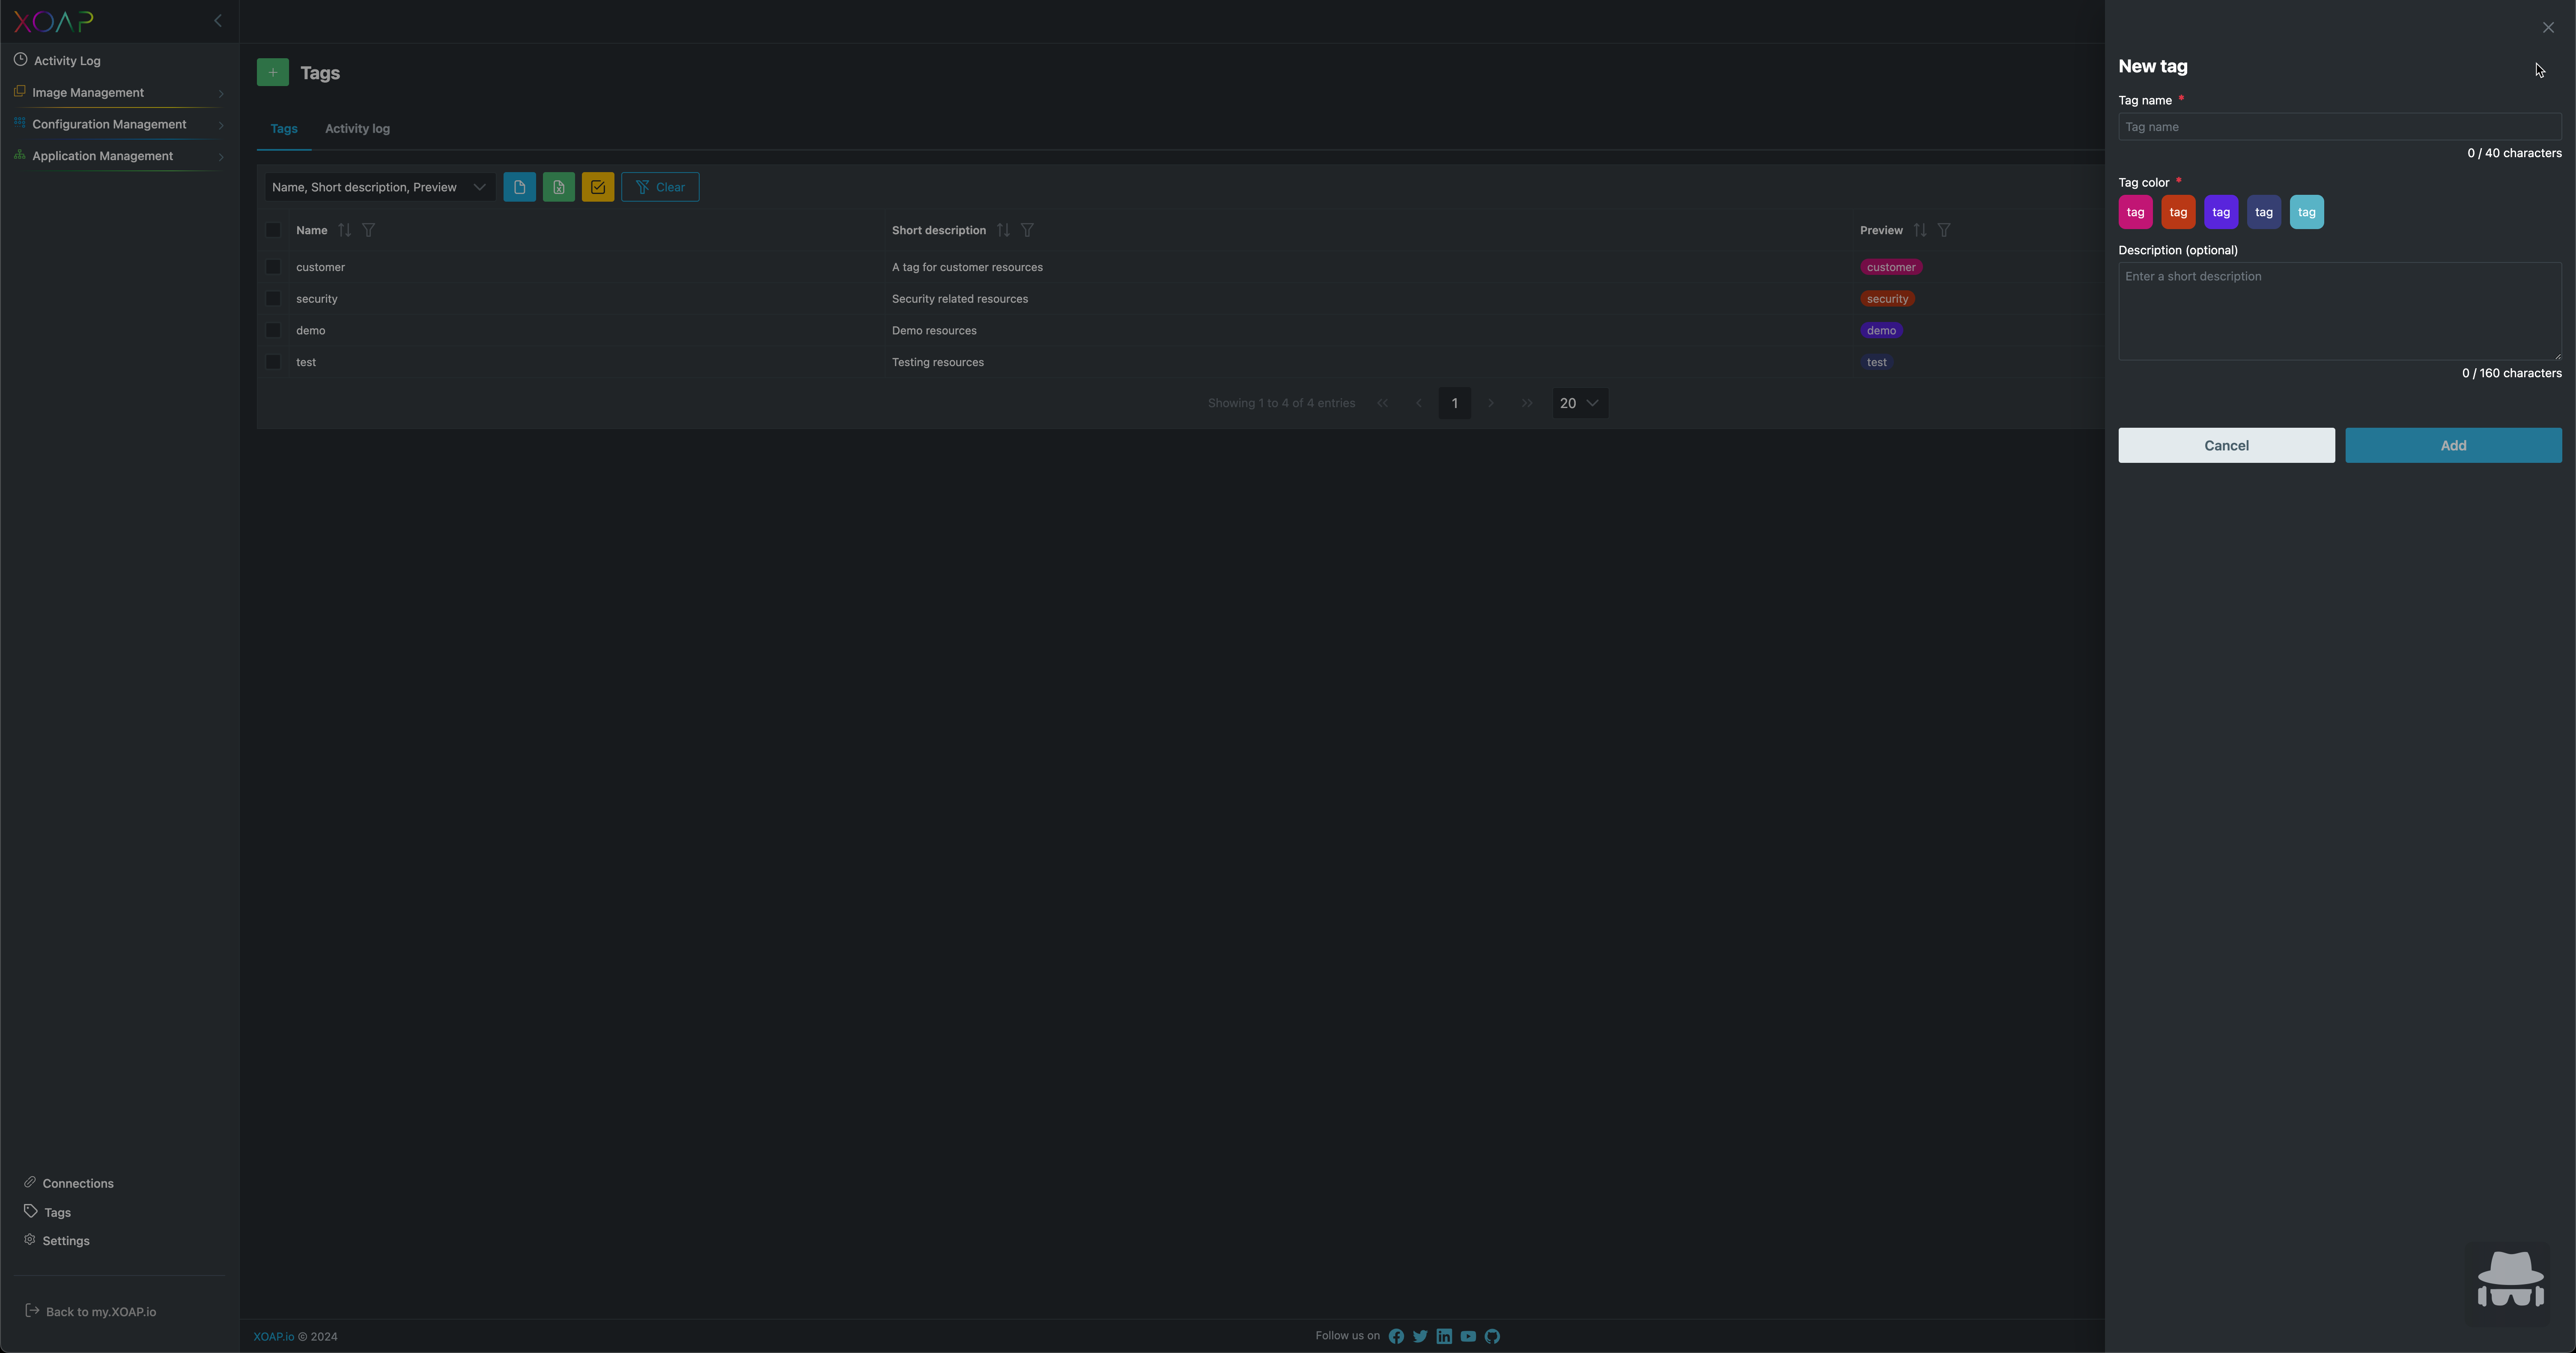Image resolution: width=2576 pixels, height=1353 pixels.
Task: Choose the dark navy tag color
Action: click(x=2264, y=212)
